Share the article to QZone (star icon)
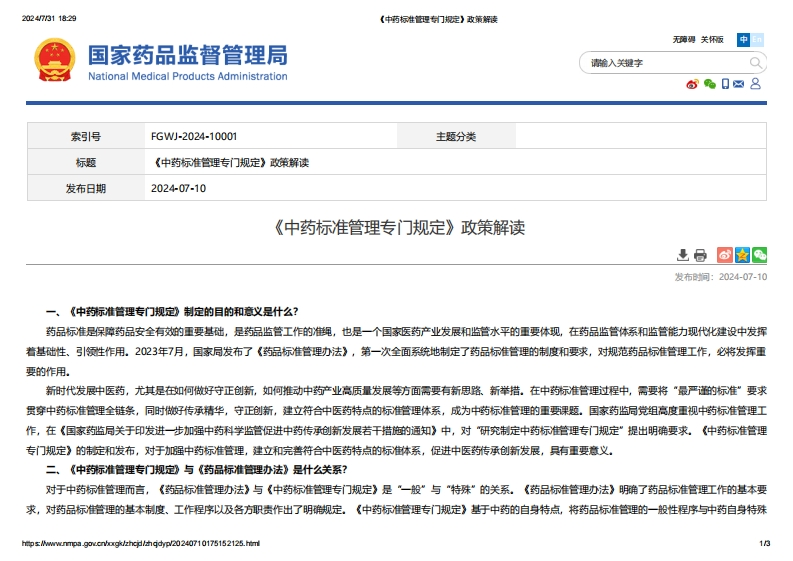This screenshot has width=793, height=561. click(x=742, y=255)
